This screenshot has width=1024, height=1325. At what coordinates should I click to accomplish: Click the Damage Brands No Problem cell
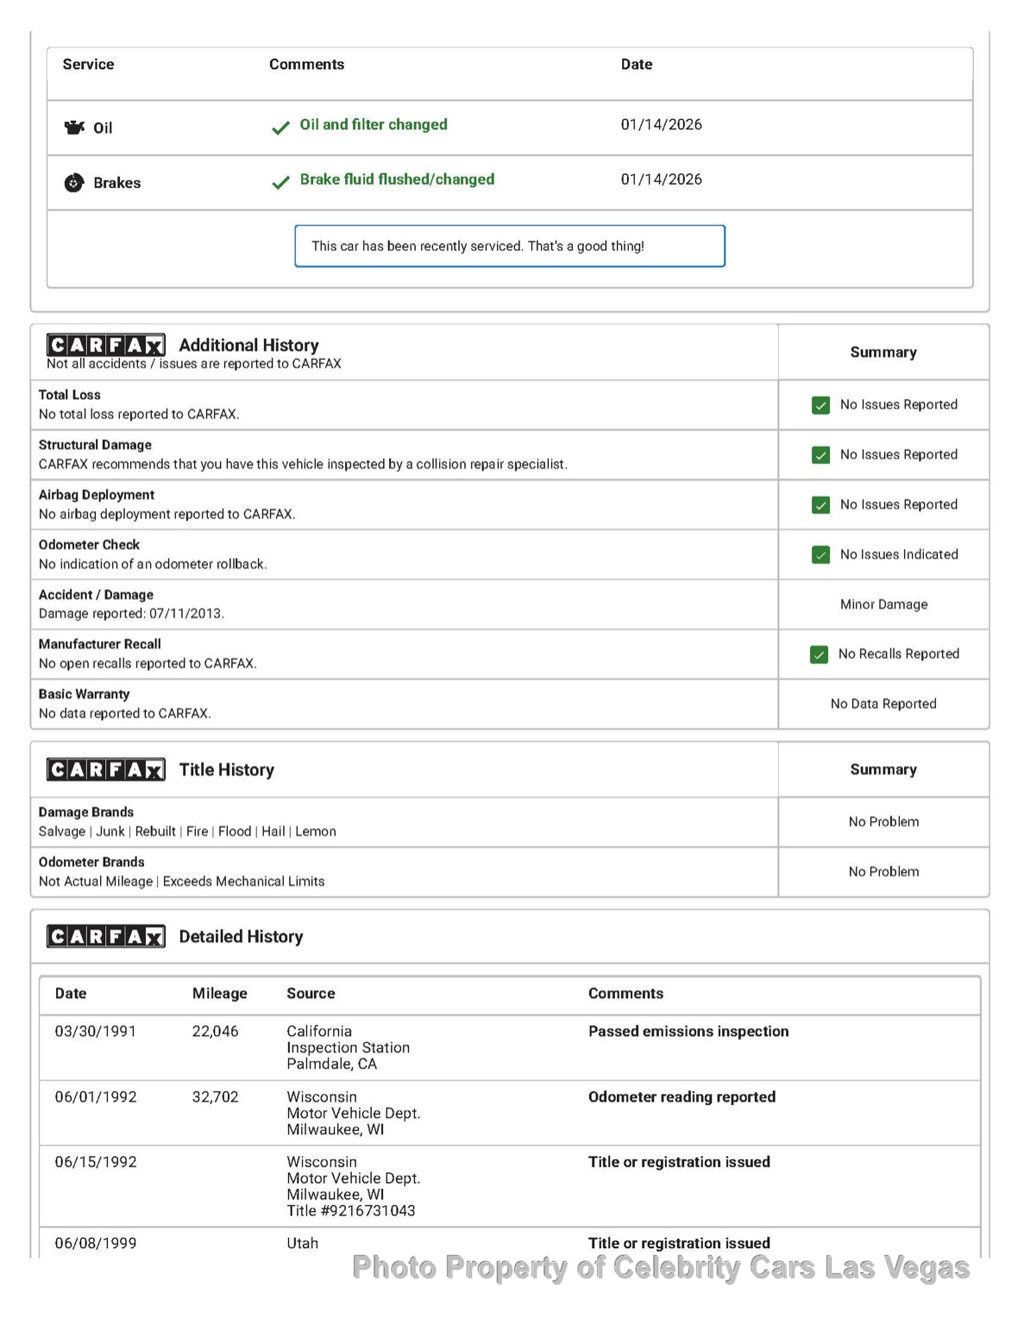click(x=884, y=822)
